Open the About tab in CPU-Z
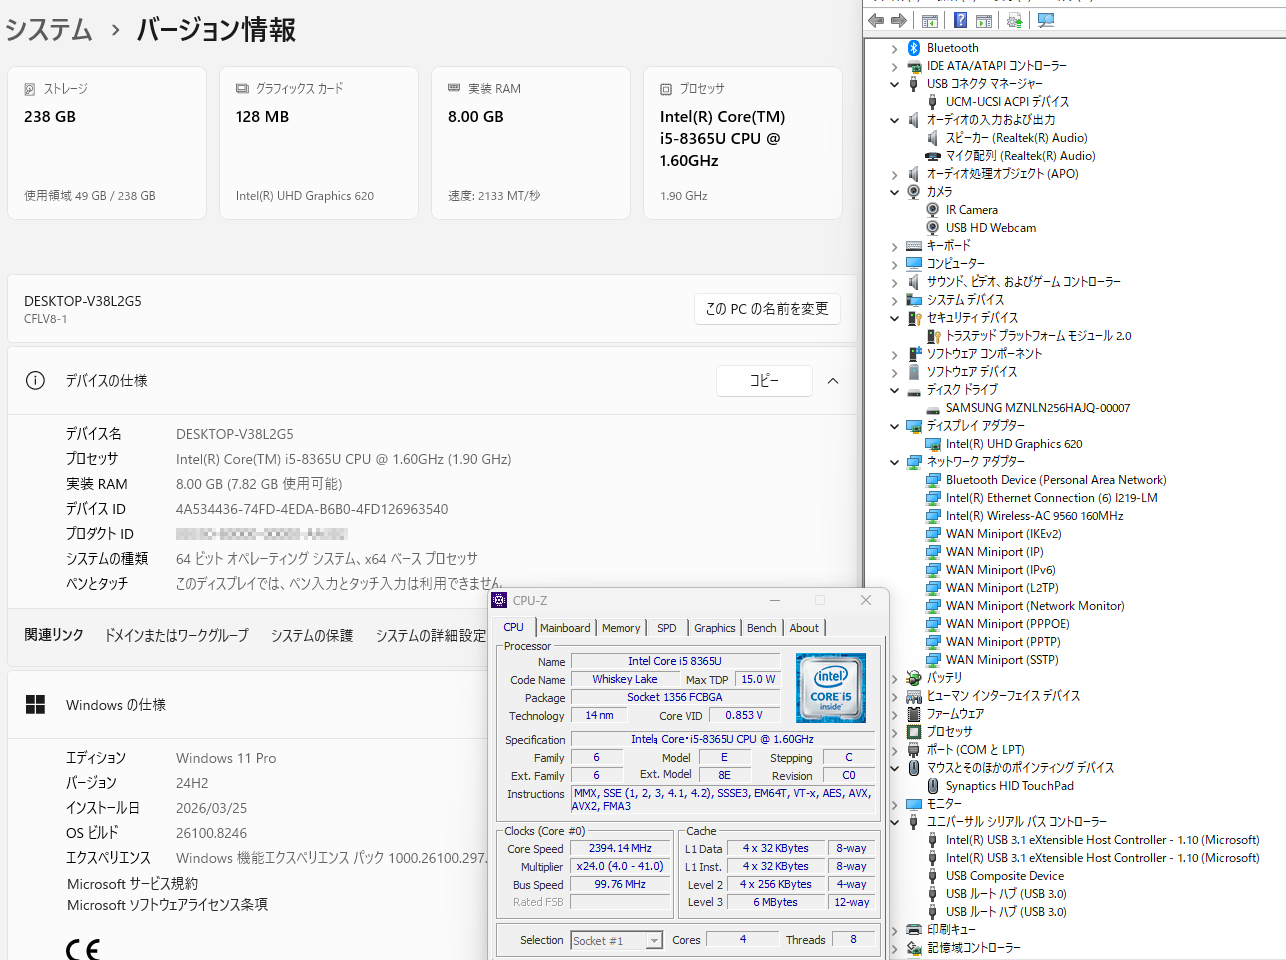Image resolution: width=1286 pixels, height=960 pixels. pos(804,628)
